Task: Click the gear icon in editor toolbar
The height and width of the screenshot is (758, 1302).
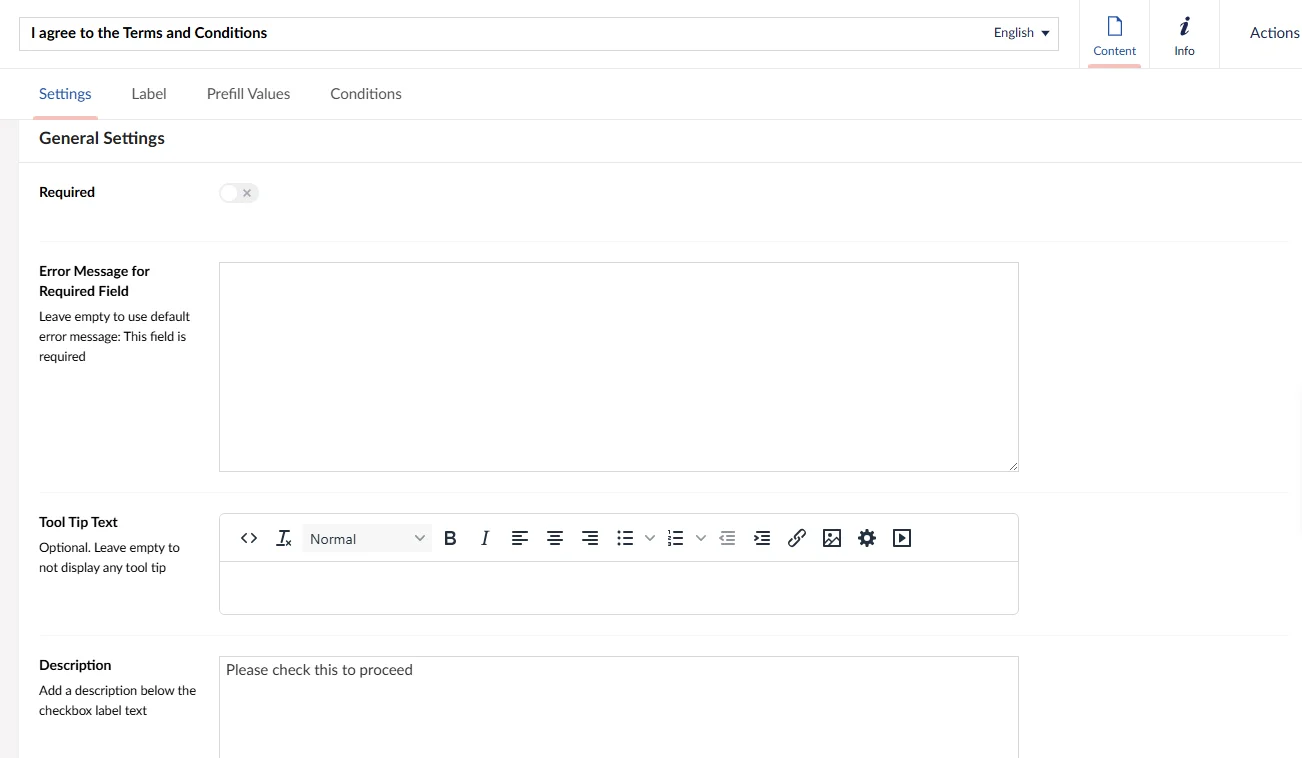Action: pyautogui.click(x=867, y=538)
